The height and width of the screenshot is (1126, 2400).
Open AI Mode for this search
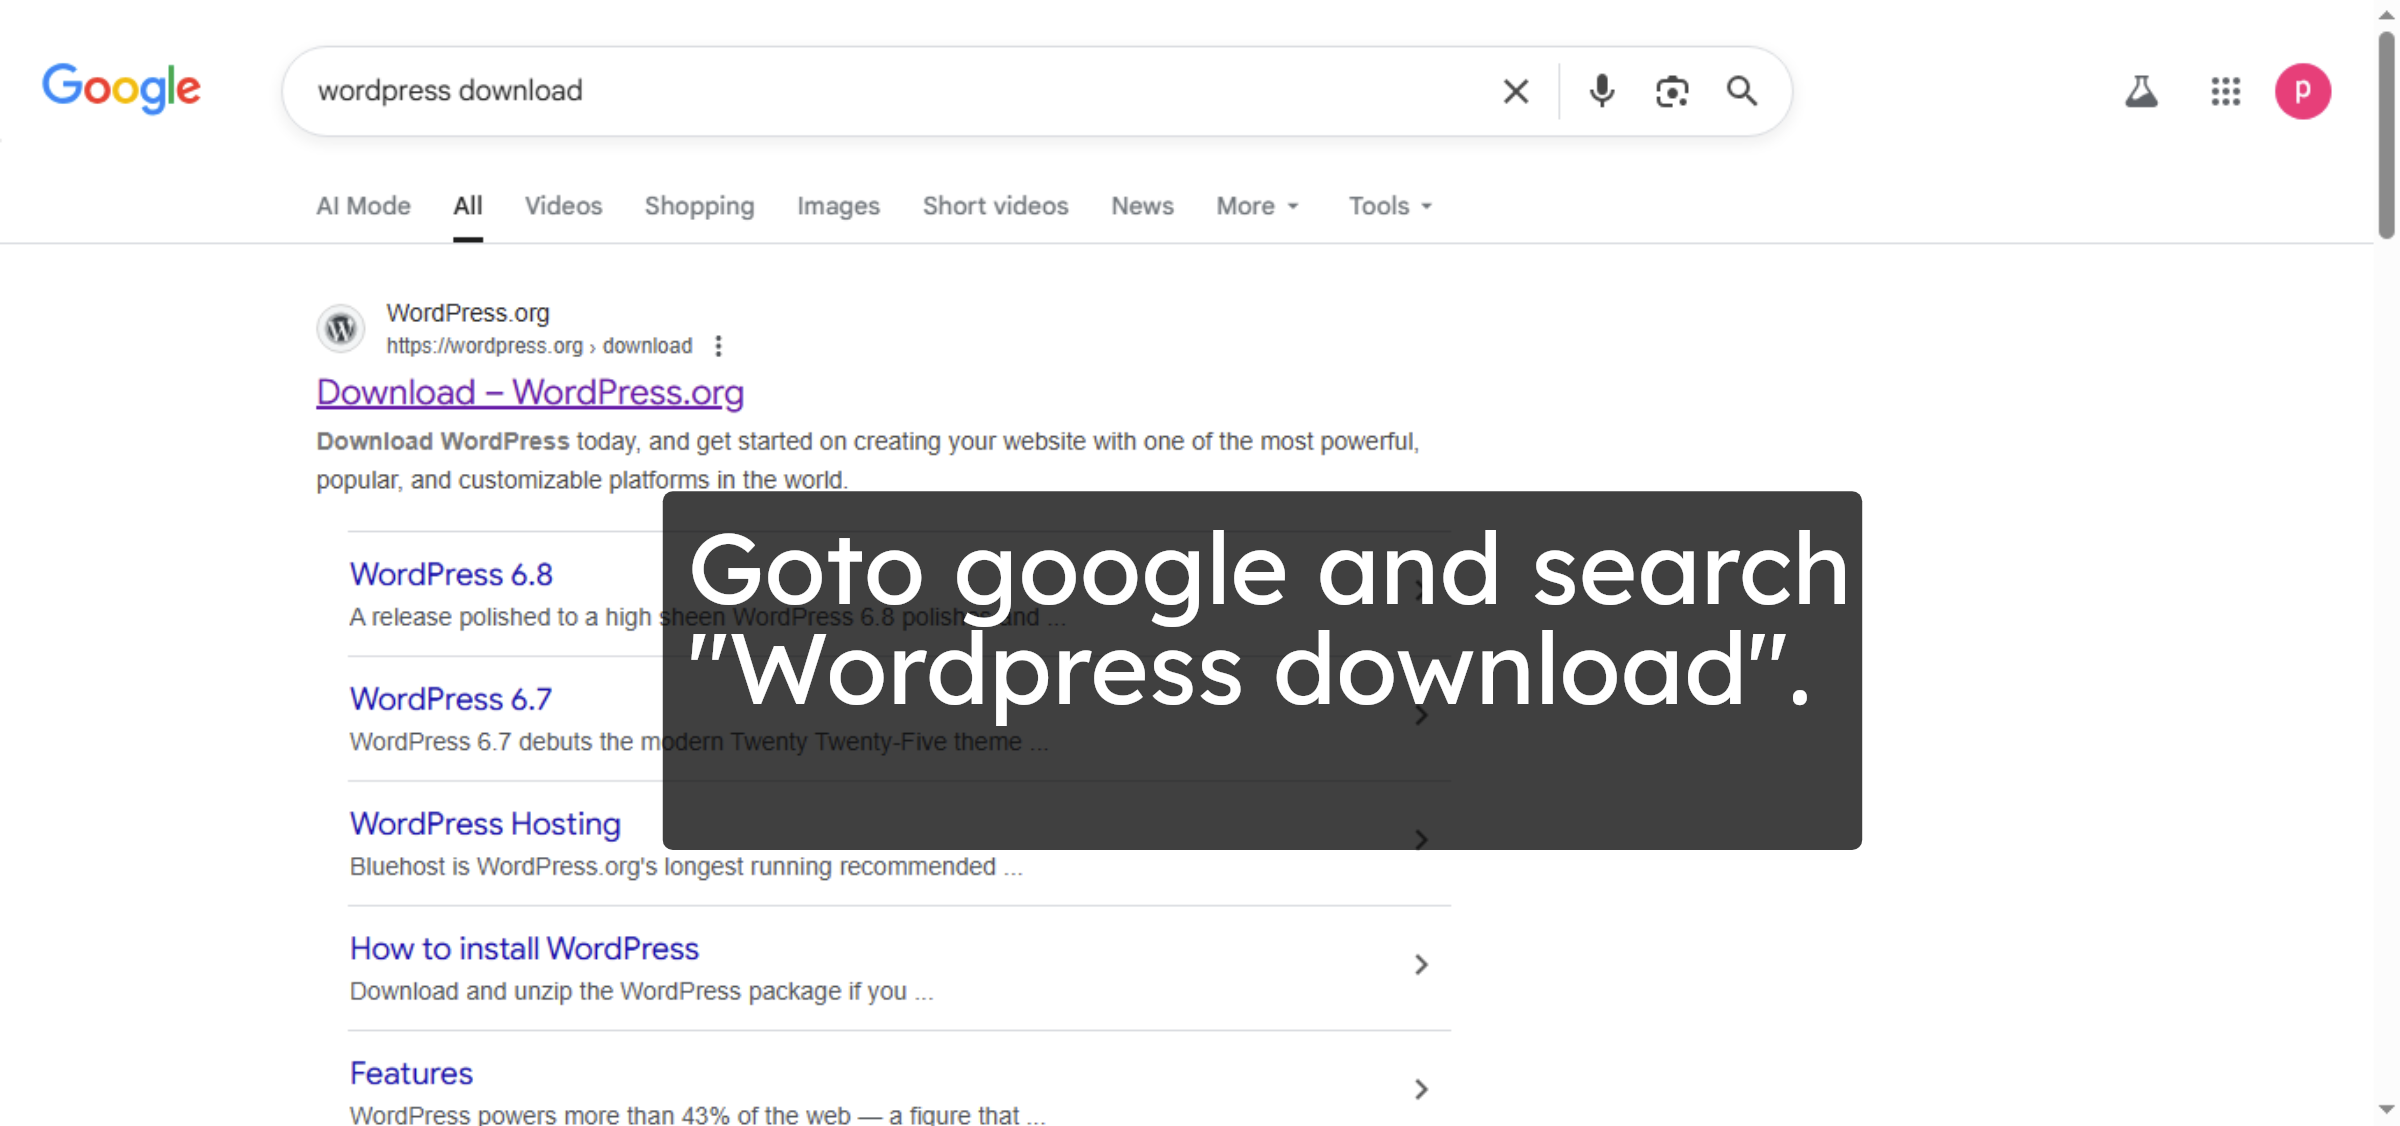(x=363, y=206)
